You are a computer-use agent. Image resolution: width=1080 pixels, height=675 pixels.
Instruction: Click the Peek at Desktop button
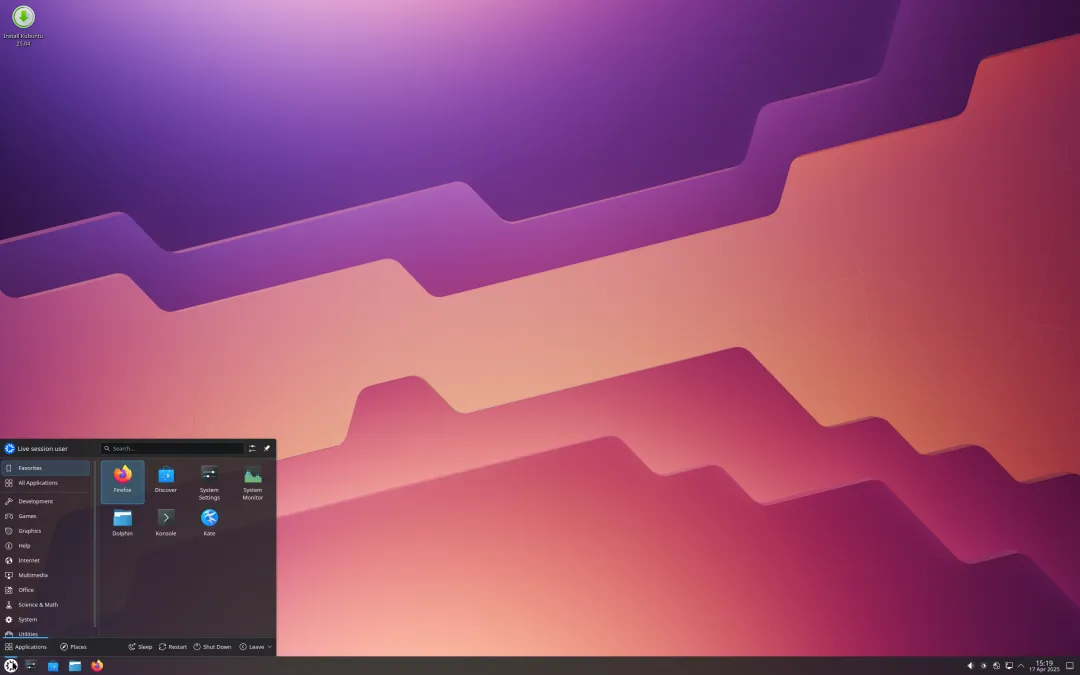pos(1070,666)
